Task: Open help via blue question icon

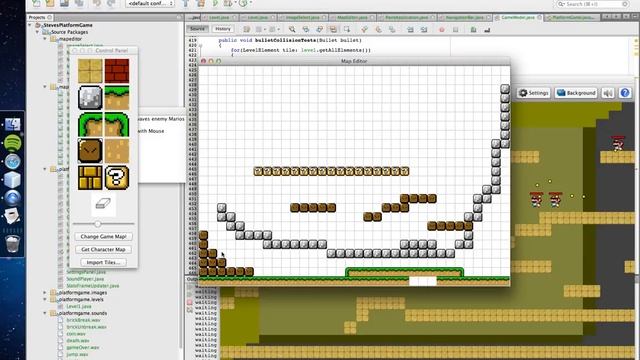Action: click(x=624, y=93)
